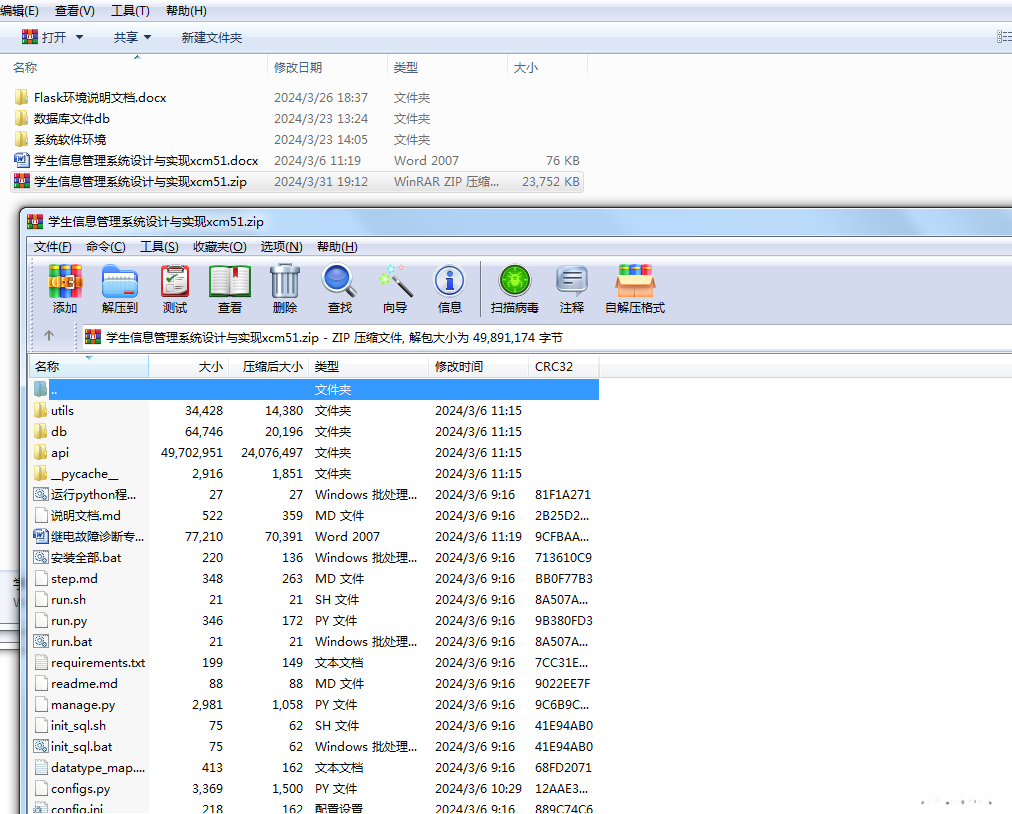Screen dimensions: 1012x814
Task: Open 命令(C) menu in WinRAR
Action: tap(106, 247)
